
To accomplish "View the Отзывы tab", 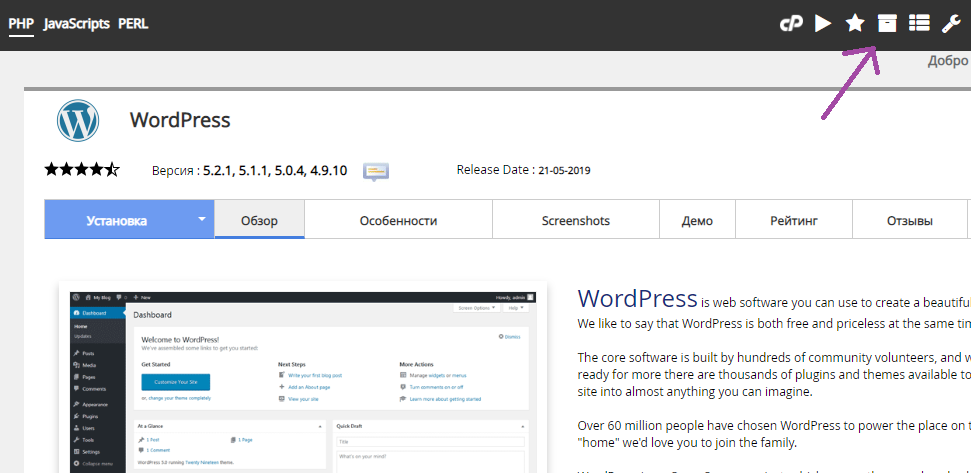I will (909, 220).
